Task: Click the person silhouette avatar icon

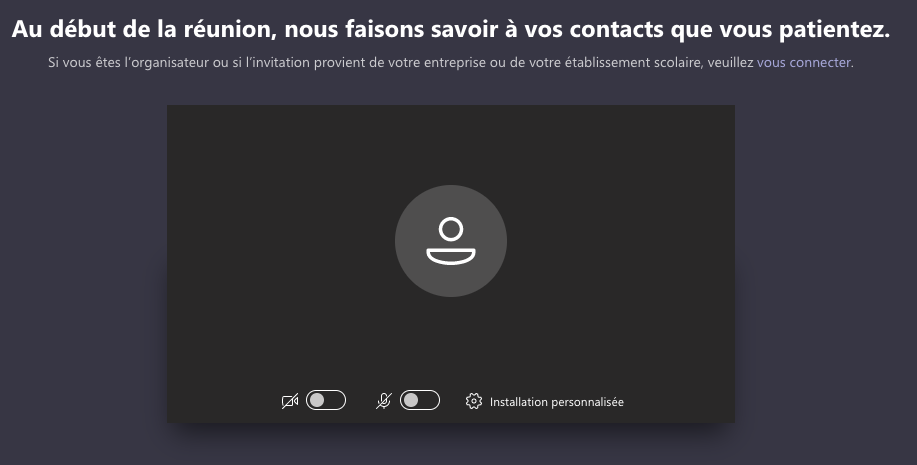Action: click(451, 241)
